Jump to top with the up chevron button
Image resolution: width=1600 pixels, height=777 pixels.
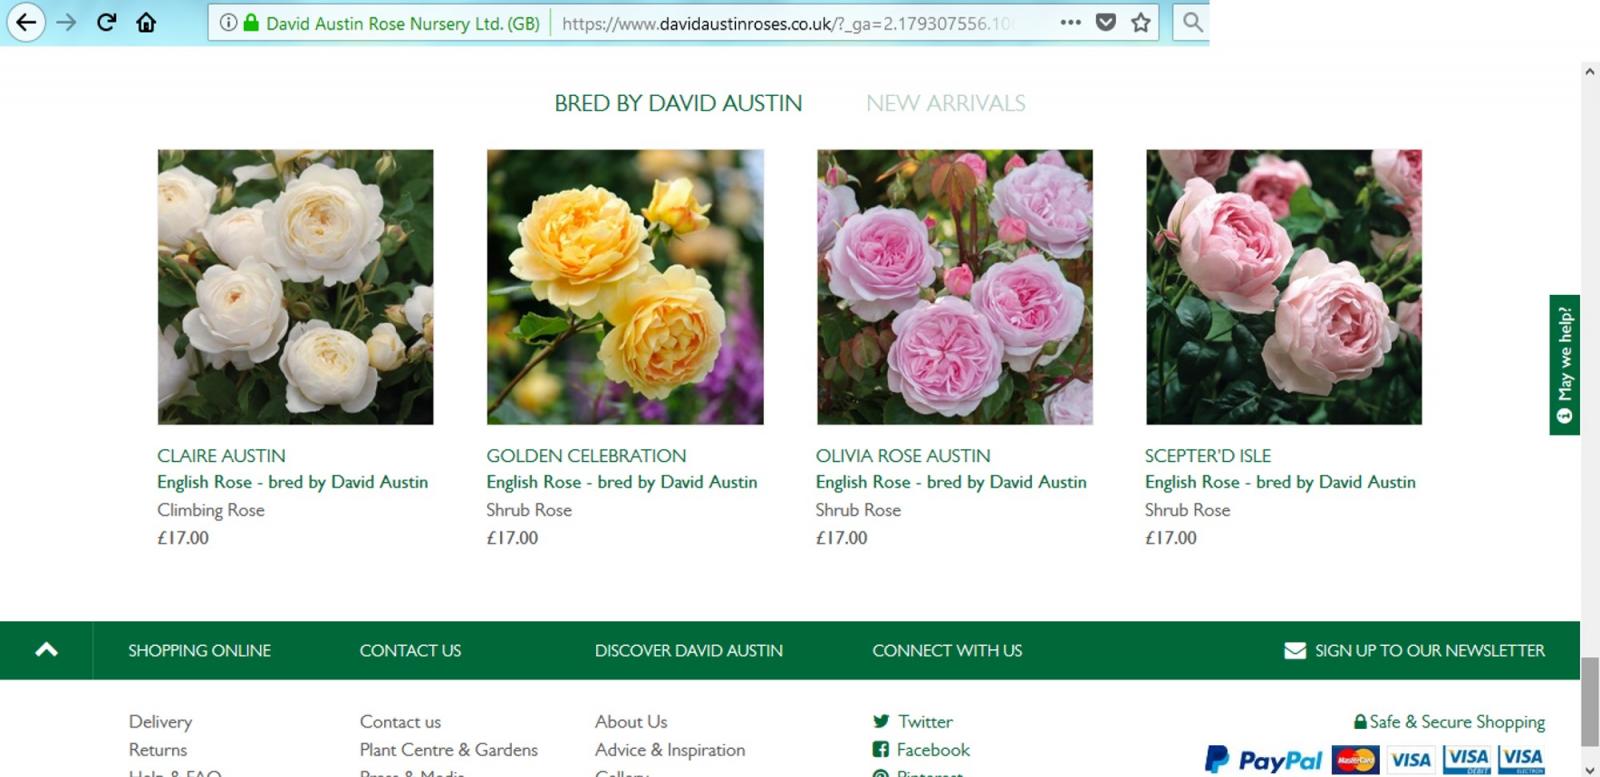point(46,650)
